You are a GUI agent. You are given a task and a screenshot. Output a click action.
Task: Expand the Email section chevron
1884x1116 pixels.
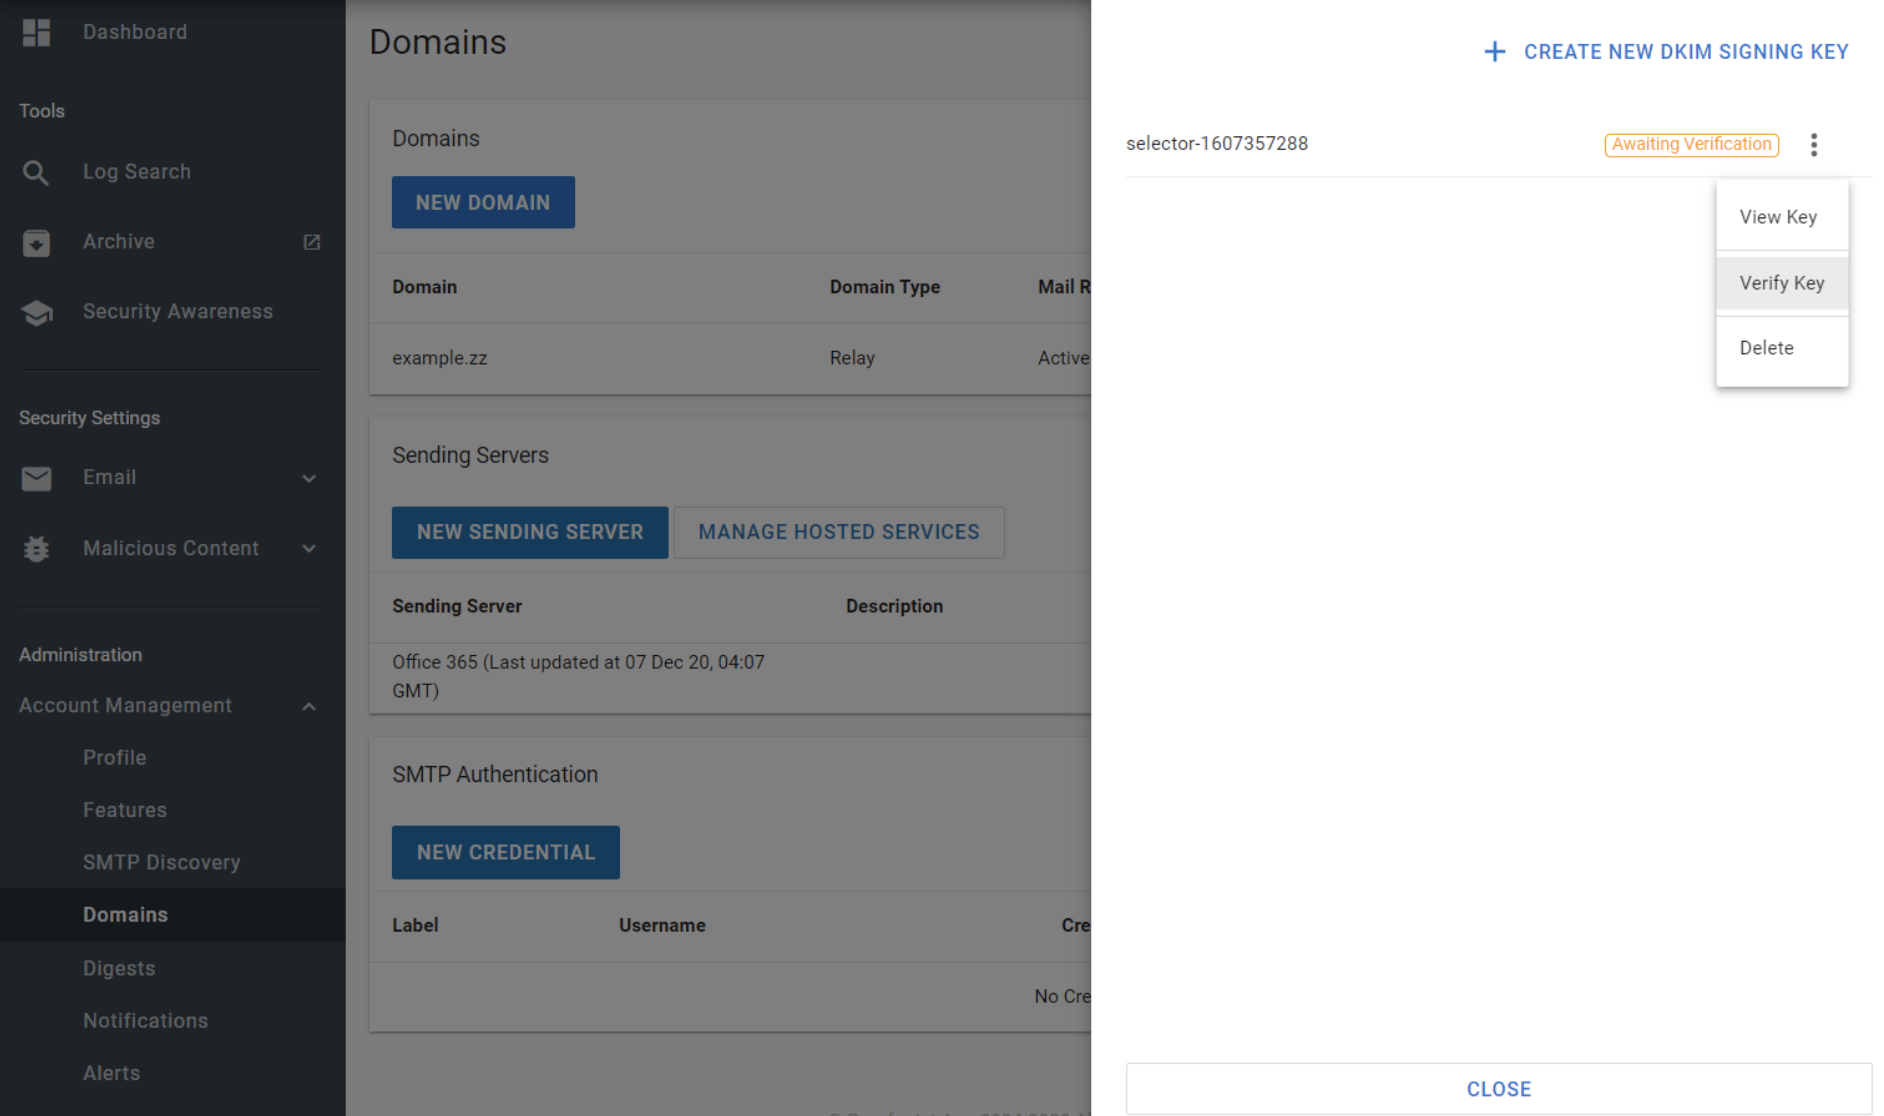tap(309, 479)
